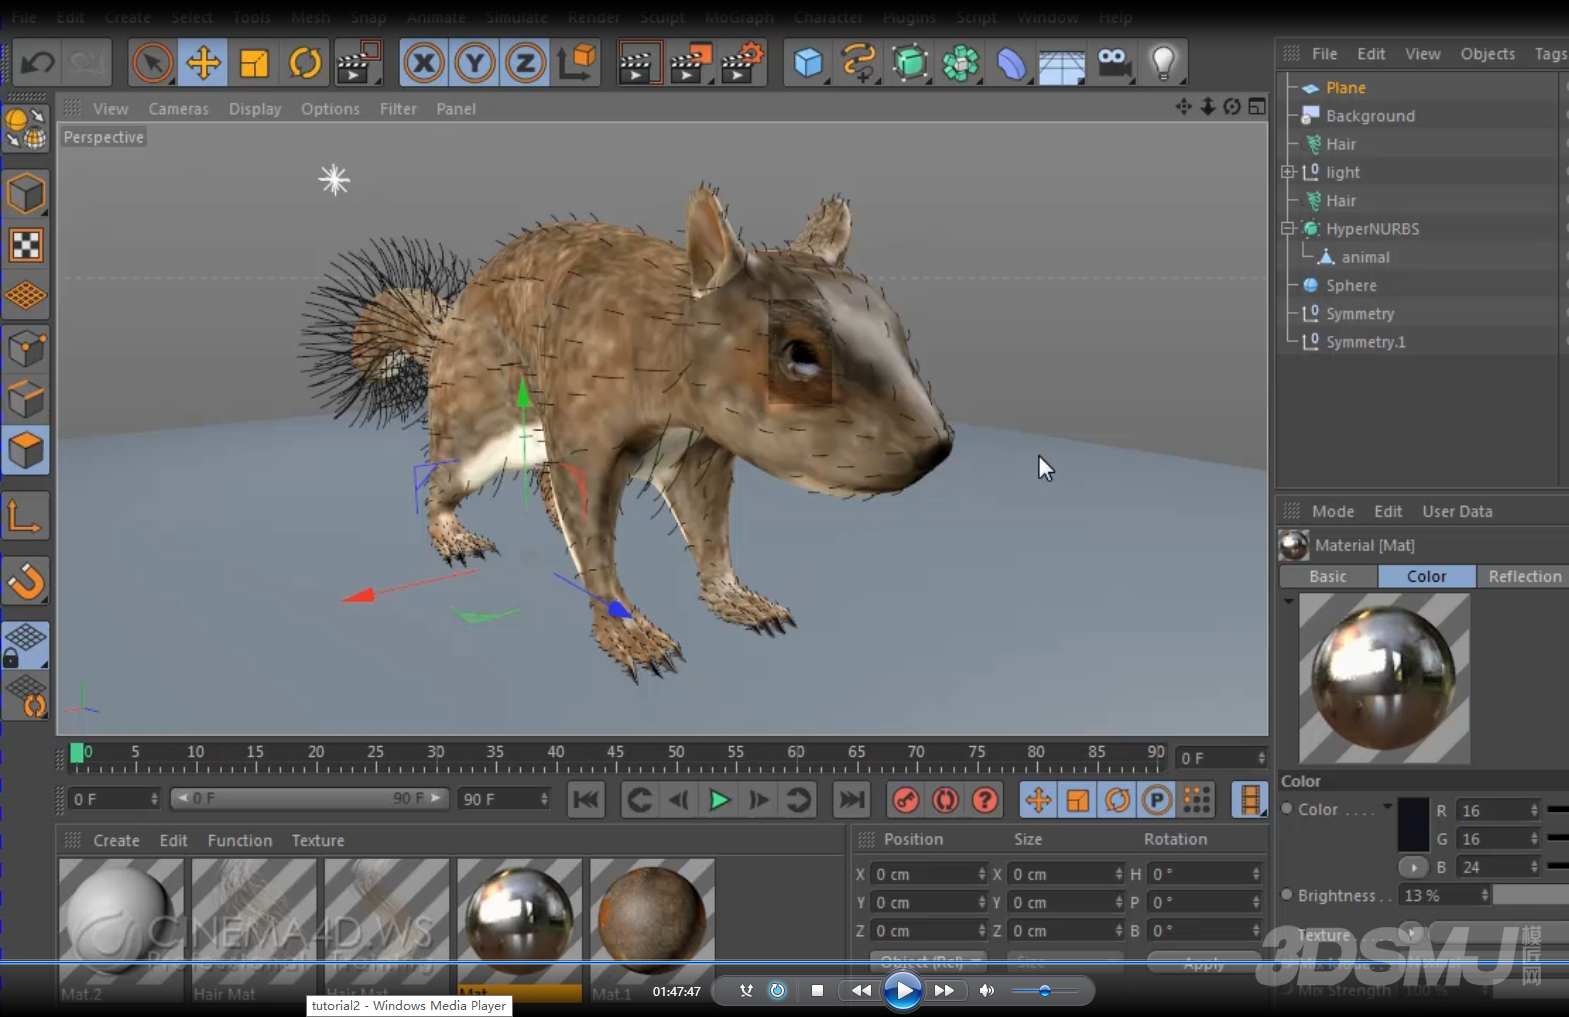Image resolution: width=1569 pixels, height=1017 pixels.
Task: Open the floor environment icon
Action: tap(1062, 65)
